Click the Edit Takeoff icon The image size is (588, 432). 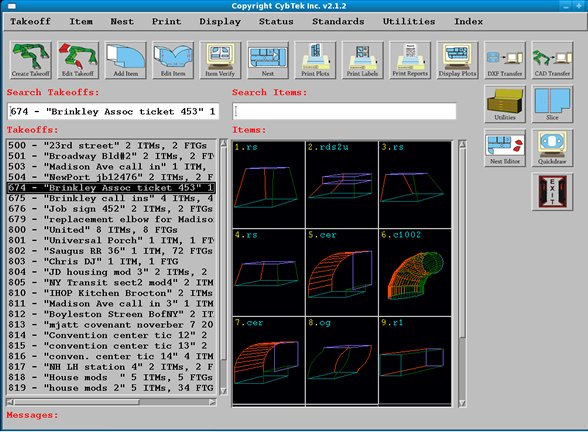point(78,60)
